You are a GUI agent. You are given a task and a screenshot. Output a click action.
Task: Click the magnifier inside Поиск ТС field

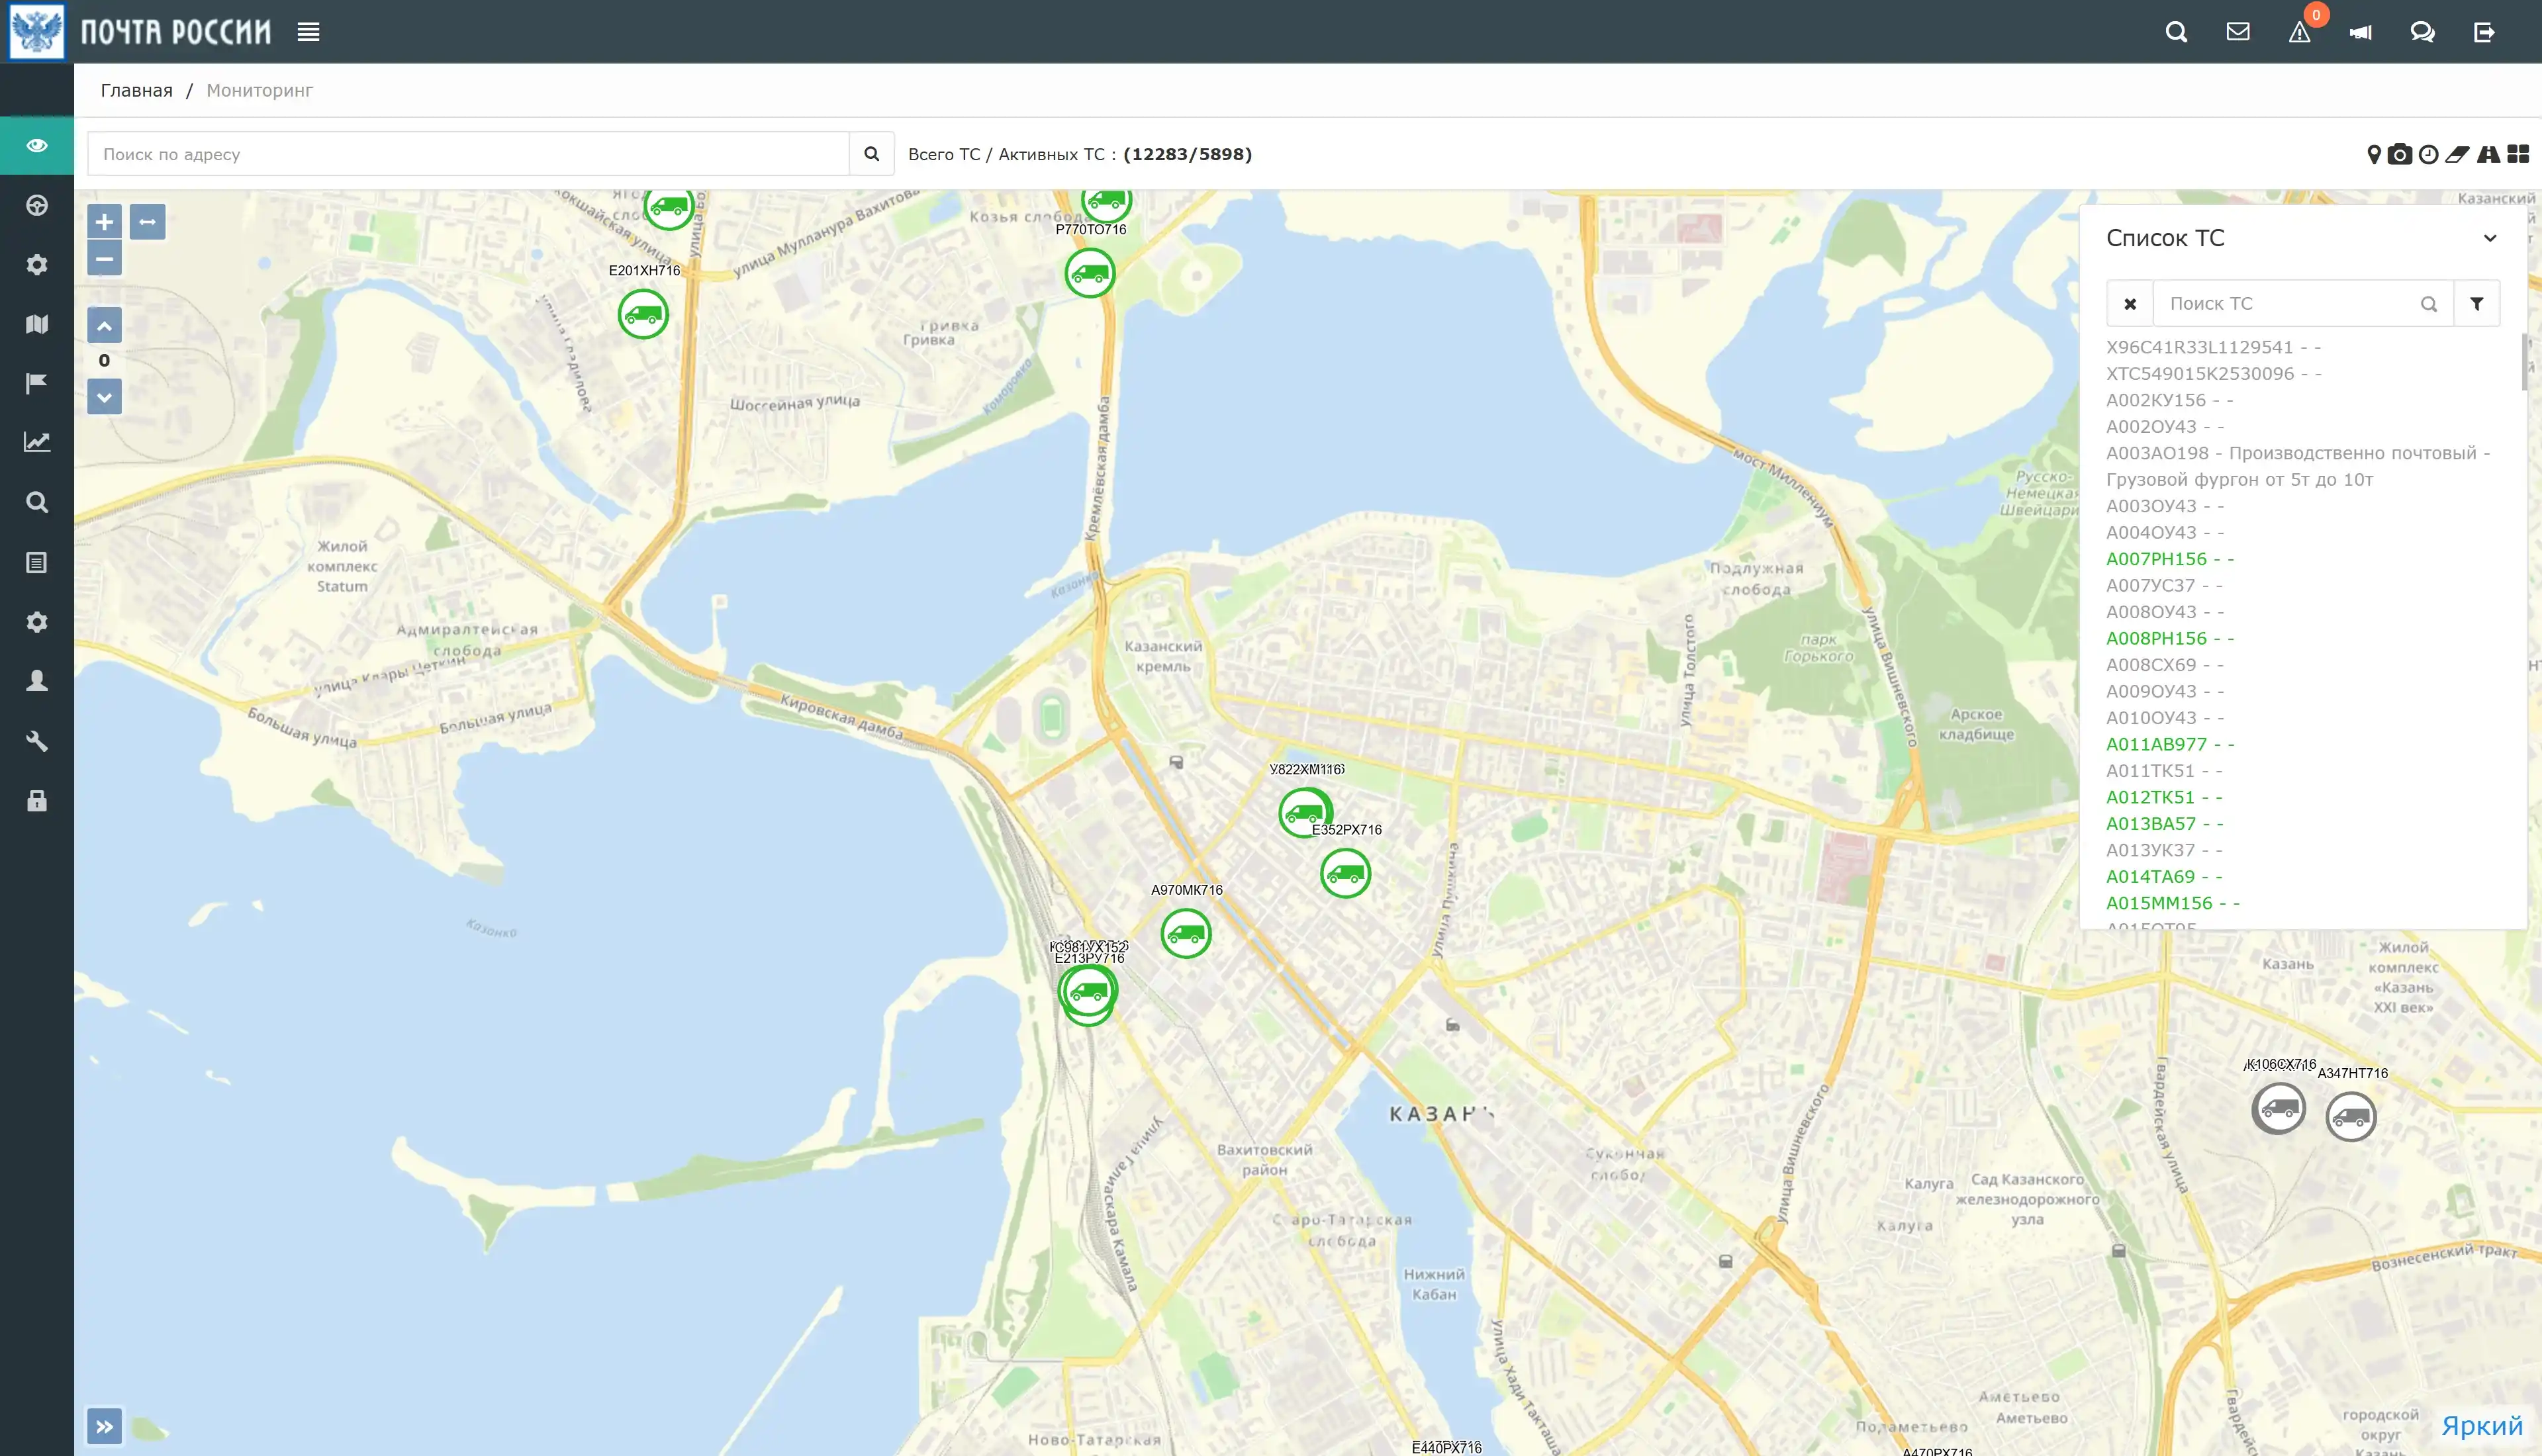(x=2428, y=304)
